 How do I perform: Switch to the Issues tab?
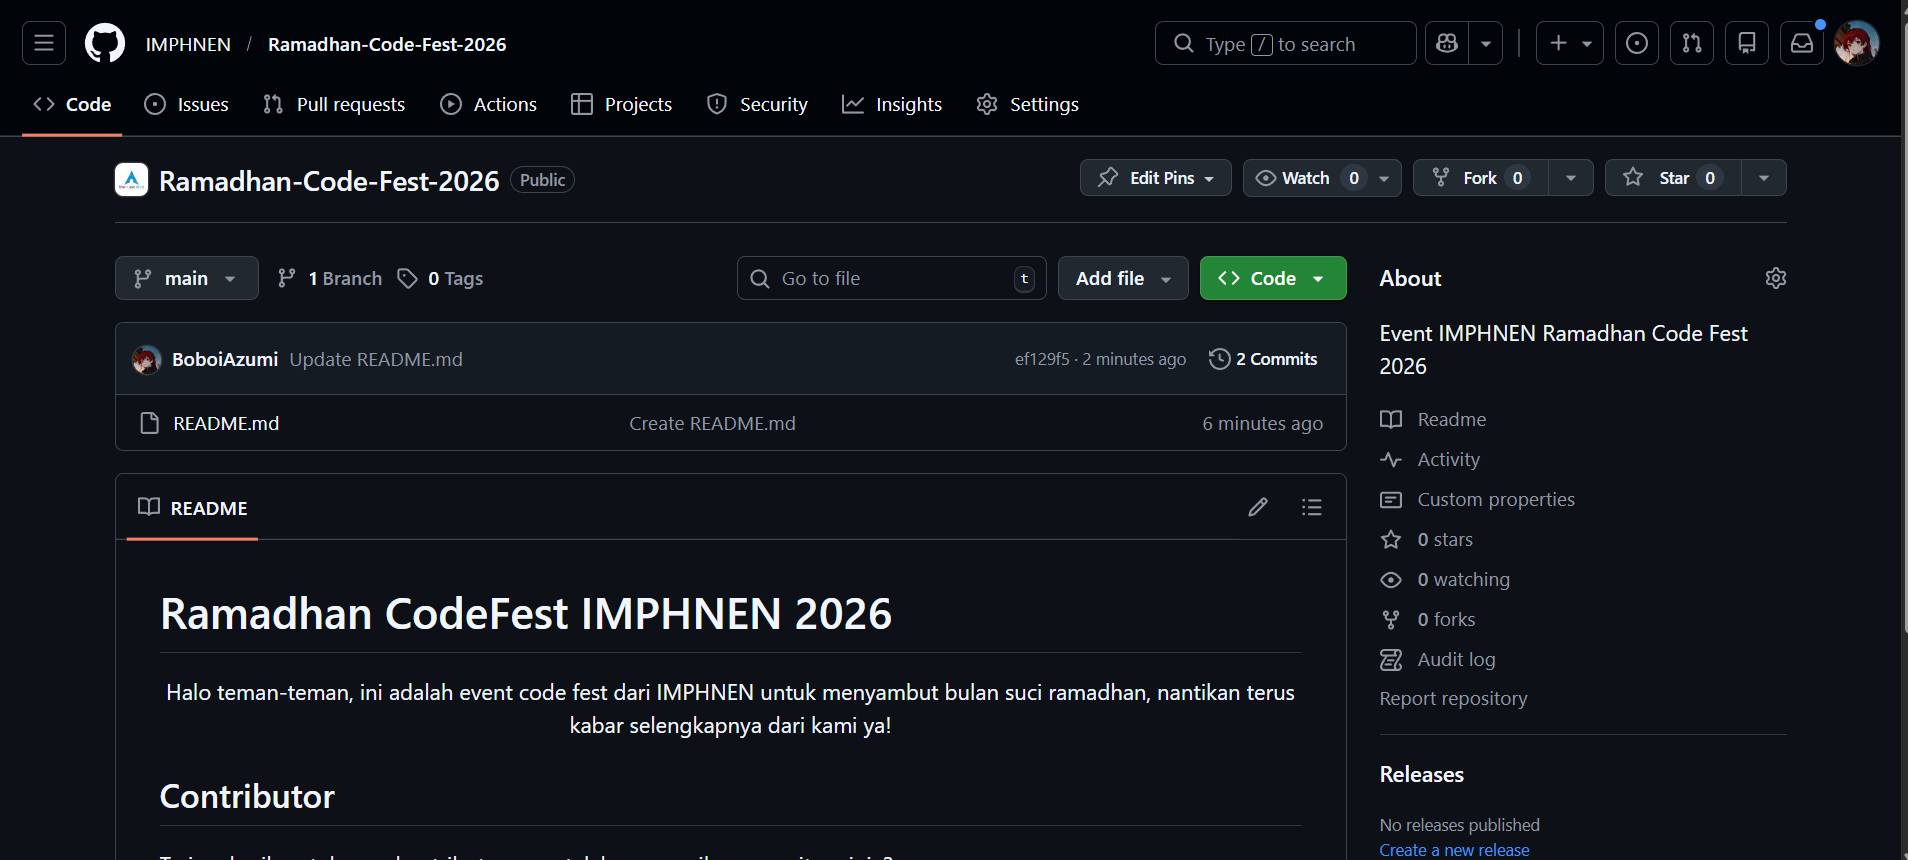point(187,104)
